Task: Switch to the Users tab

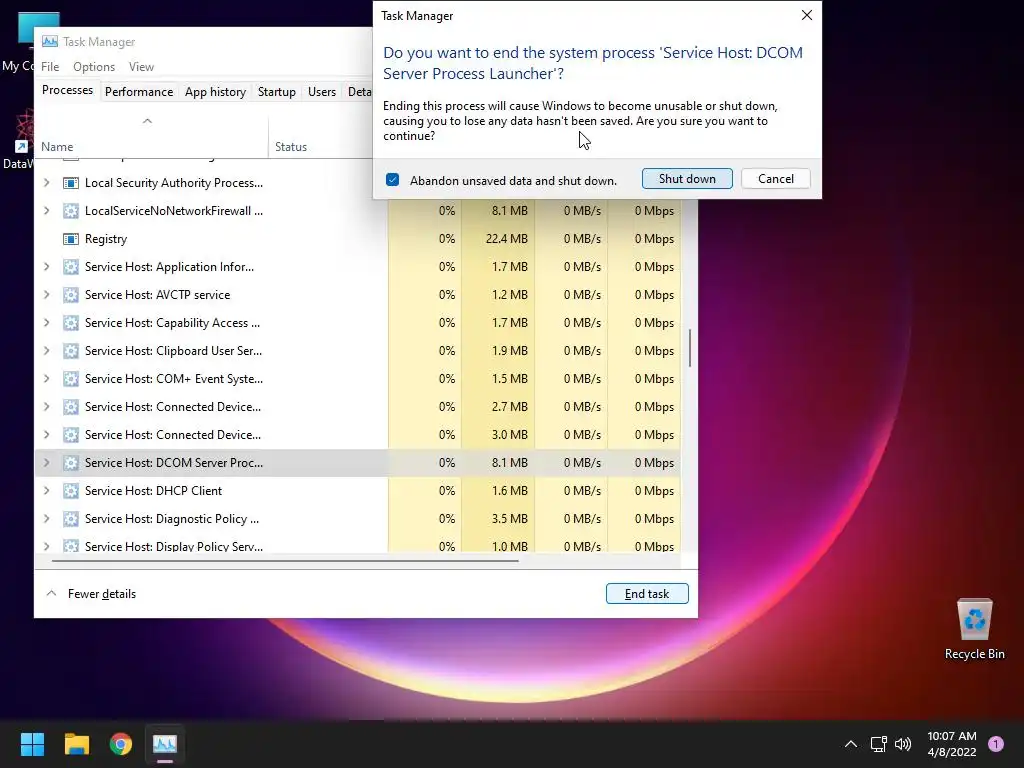Action: (322, 92)
